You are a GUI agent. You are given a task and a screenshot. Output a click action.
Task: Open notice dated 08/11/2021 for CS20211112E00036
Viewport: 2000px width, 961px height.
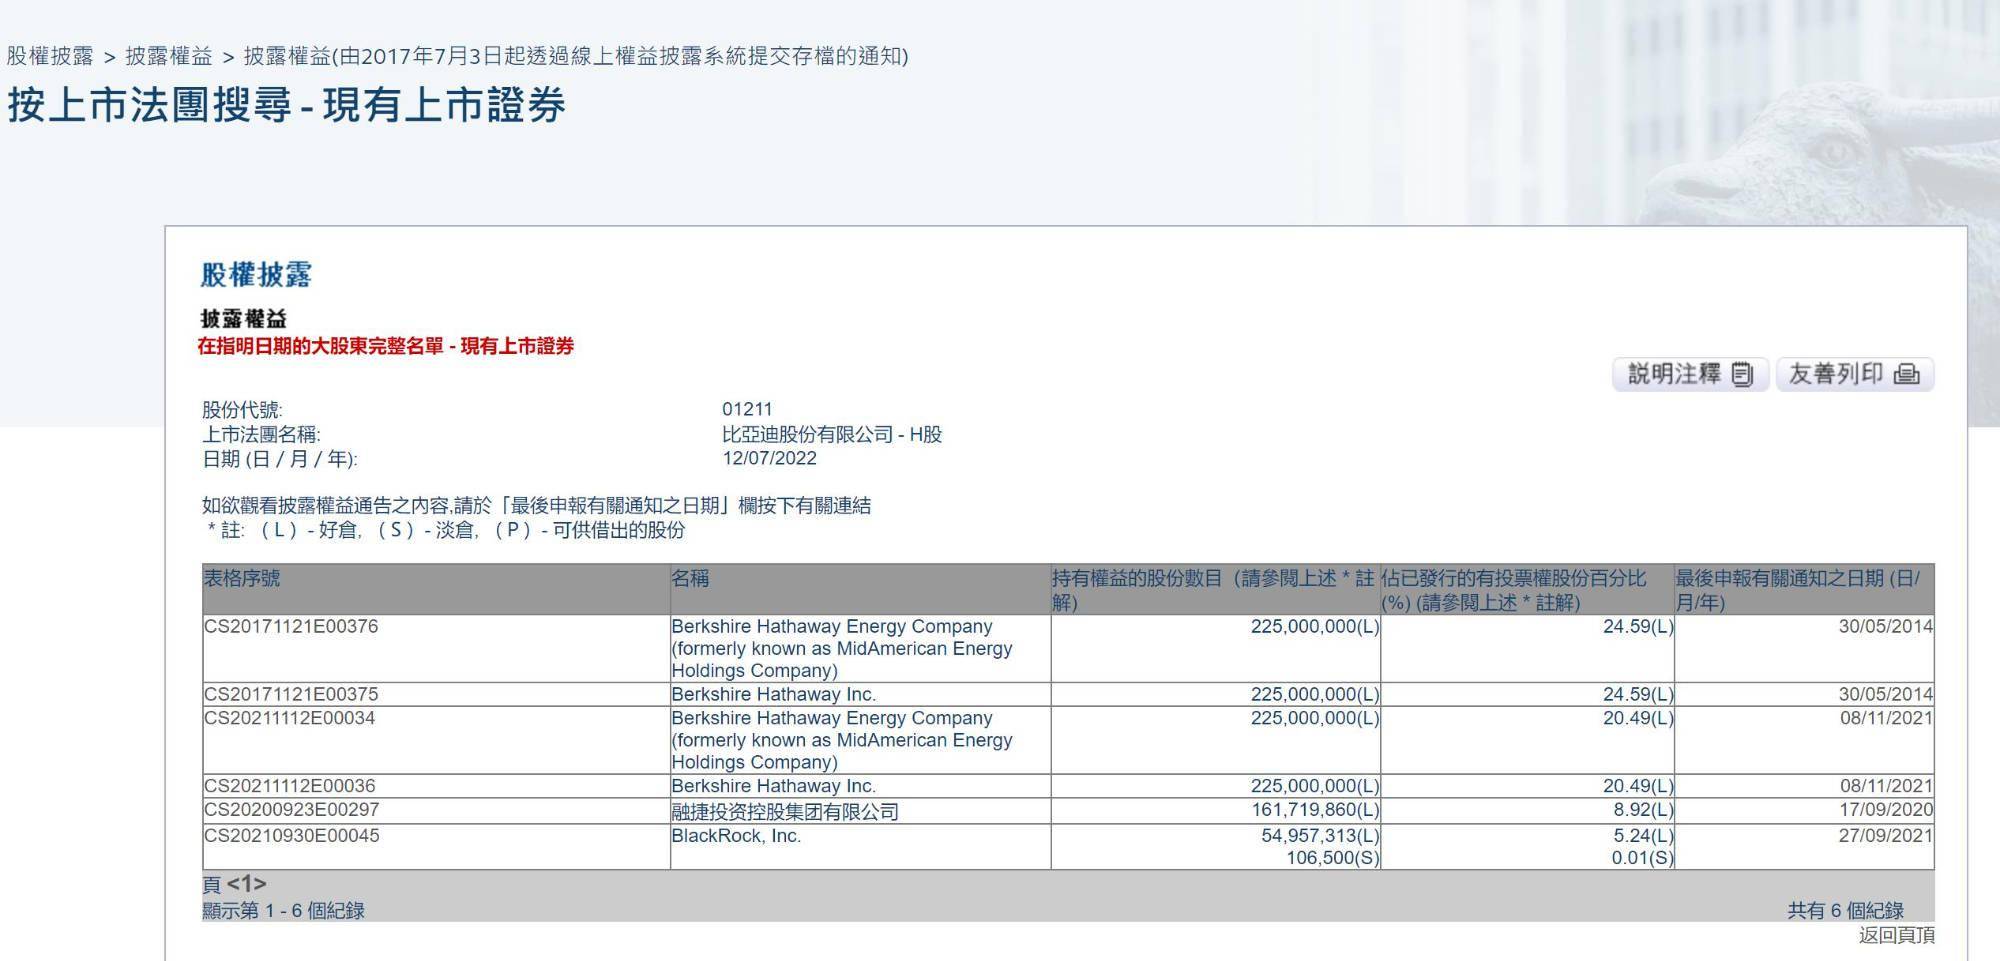[x=1886, y=786]
